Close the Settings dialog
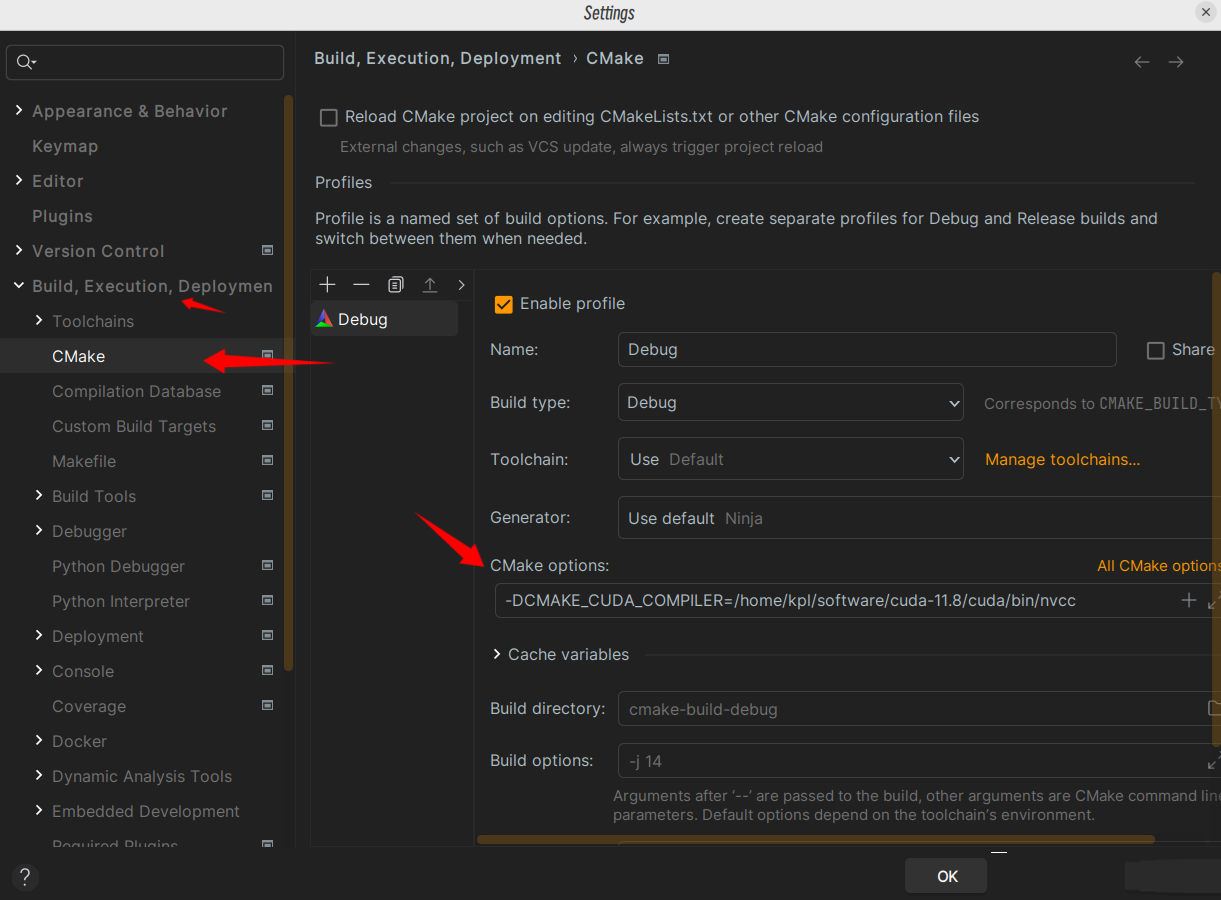 click(x=1205, y=12)
